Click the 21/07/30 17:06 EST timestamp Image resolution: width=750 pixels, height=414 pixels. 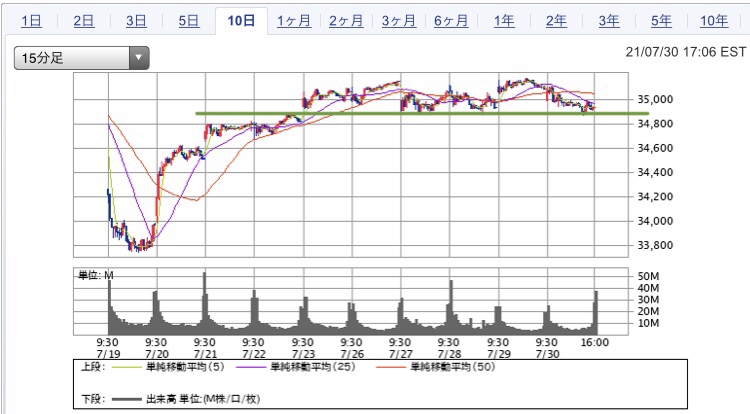point(685,52)
